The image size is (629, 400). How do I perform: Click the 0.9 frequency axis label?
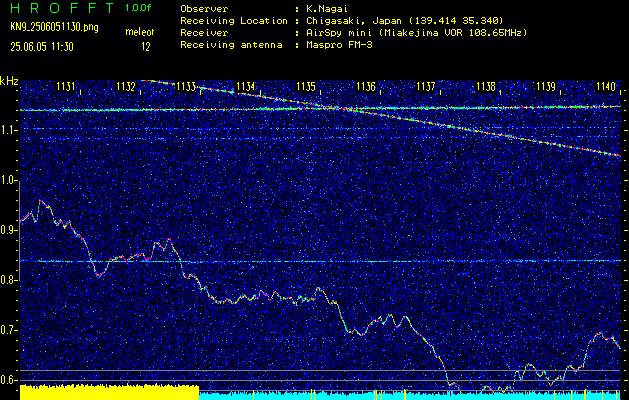click(x=9, y=230)
